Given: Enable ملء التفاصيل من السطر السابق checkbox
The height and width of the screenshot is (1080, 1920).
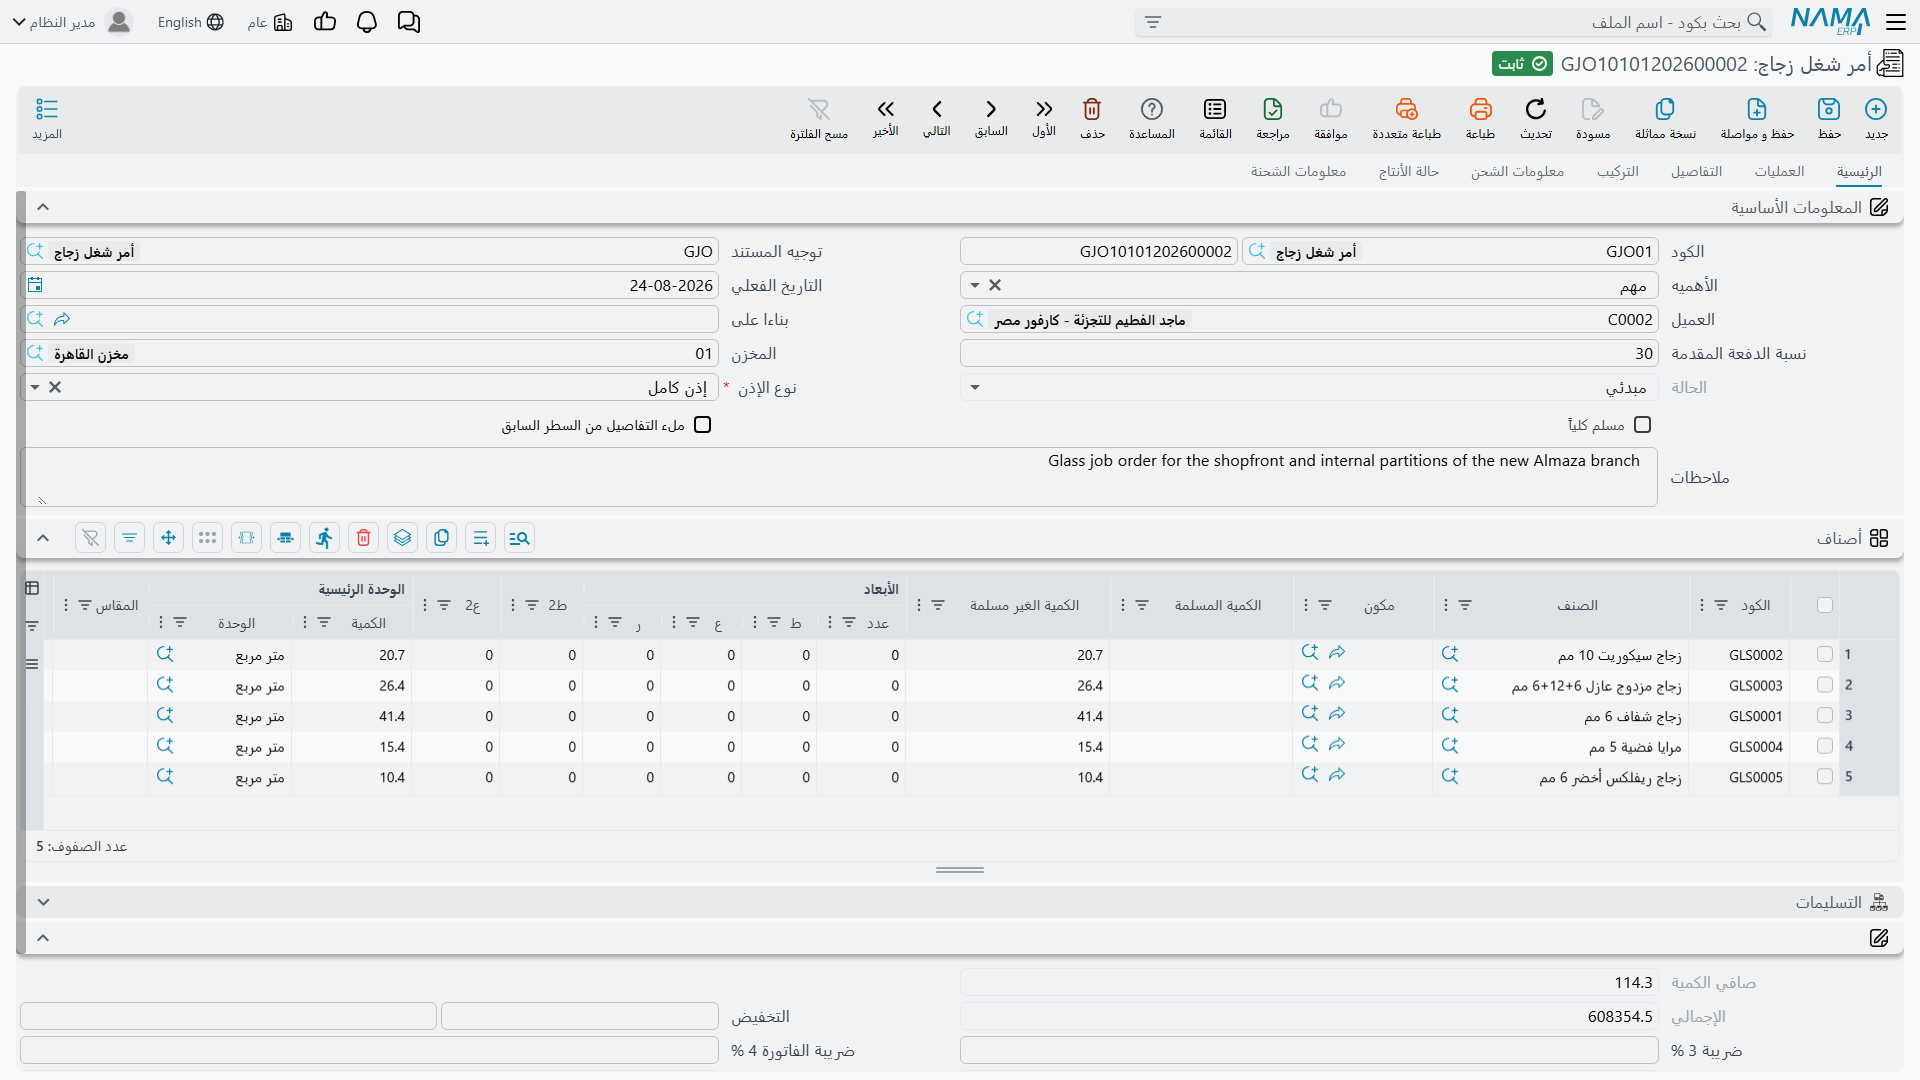Looking at the screenshot, I should click(x=703, y=425).
